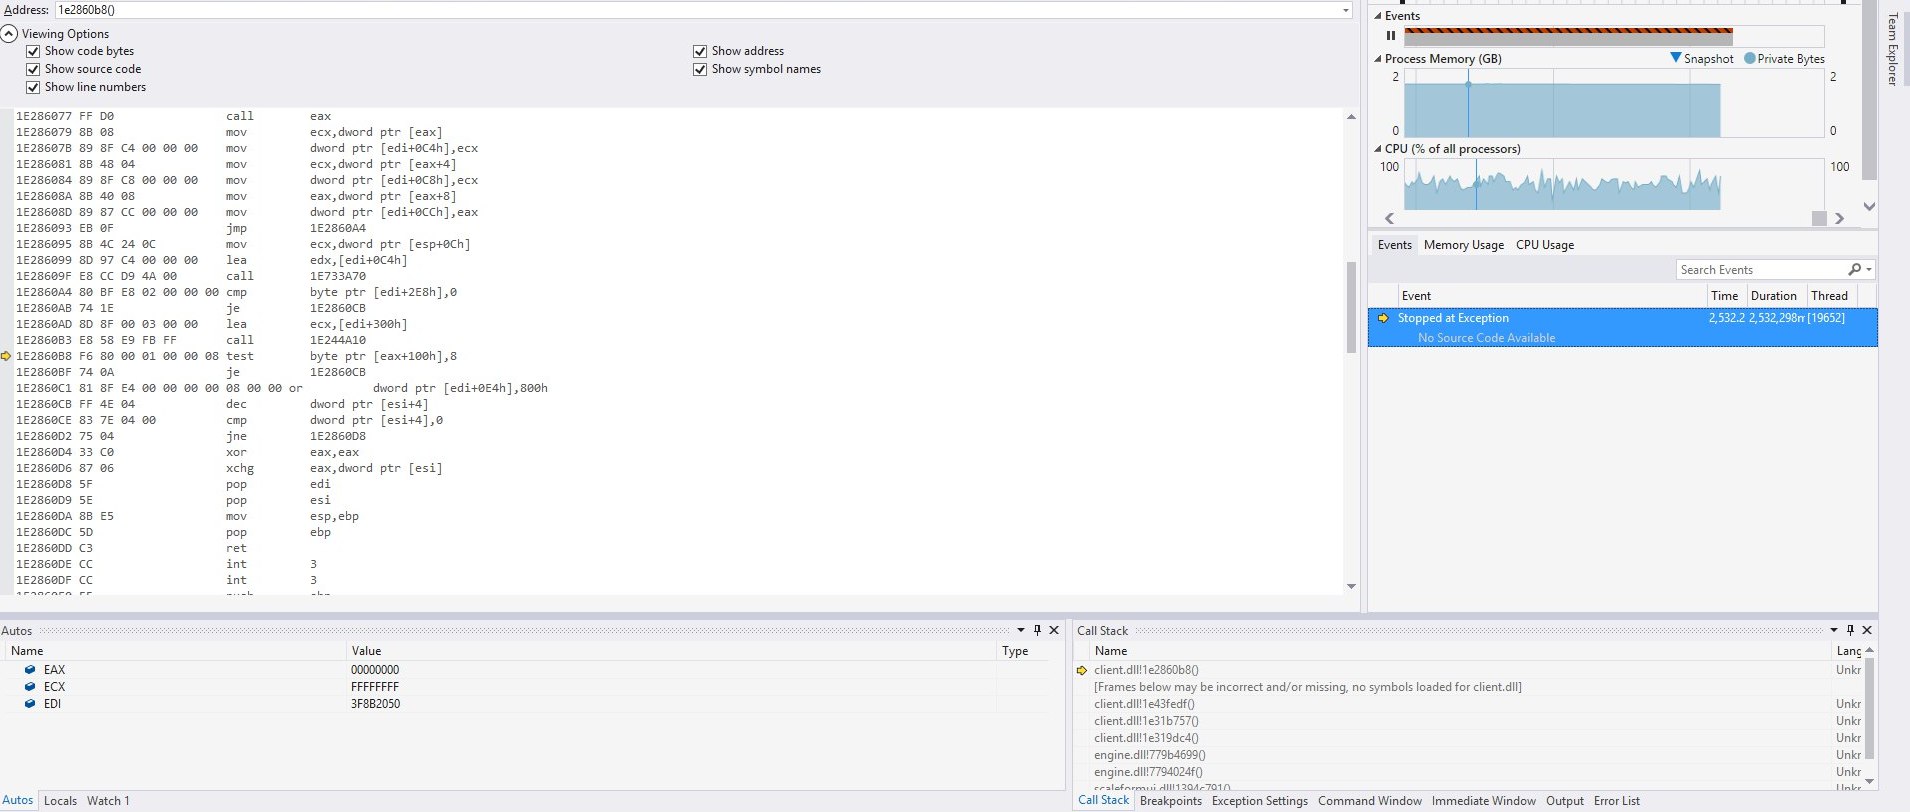Image resolution: width=1910 pixels, height=812 pixels.
Task: Switch to the Locals tab
Action: (60, 801)
